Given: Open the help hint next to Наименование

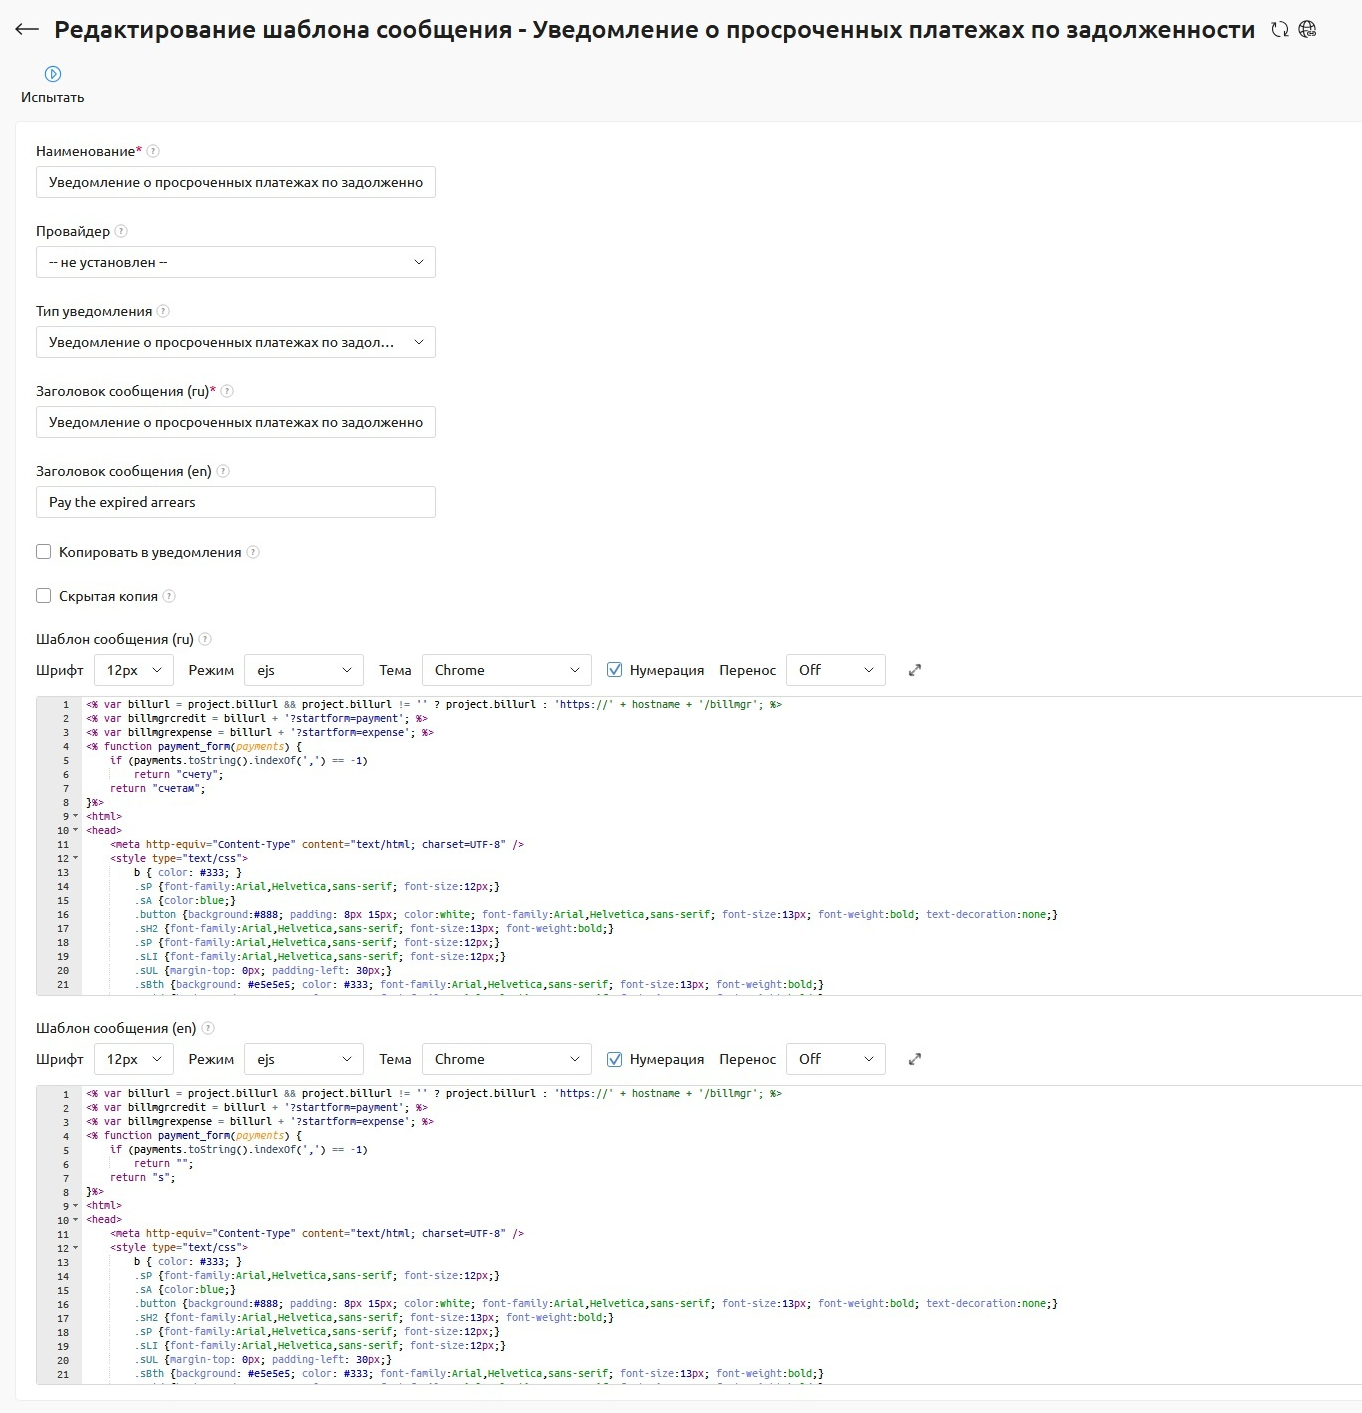Looking at the screenshot, I should (153, 151).
